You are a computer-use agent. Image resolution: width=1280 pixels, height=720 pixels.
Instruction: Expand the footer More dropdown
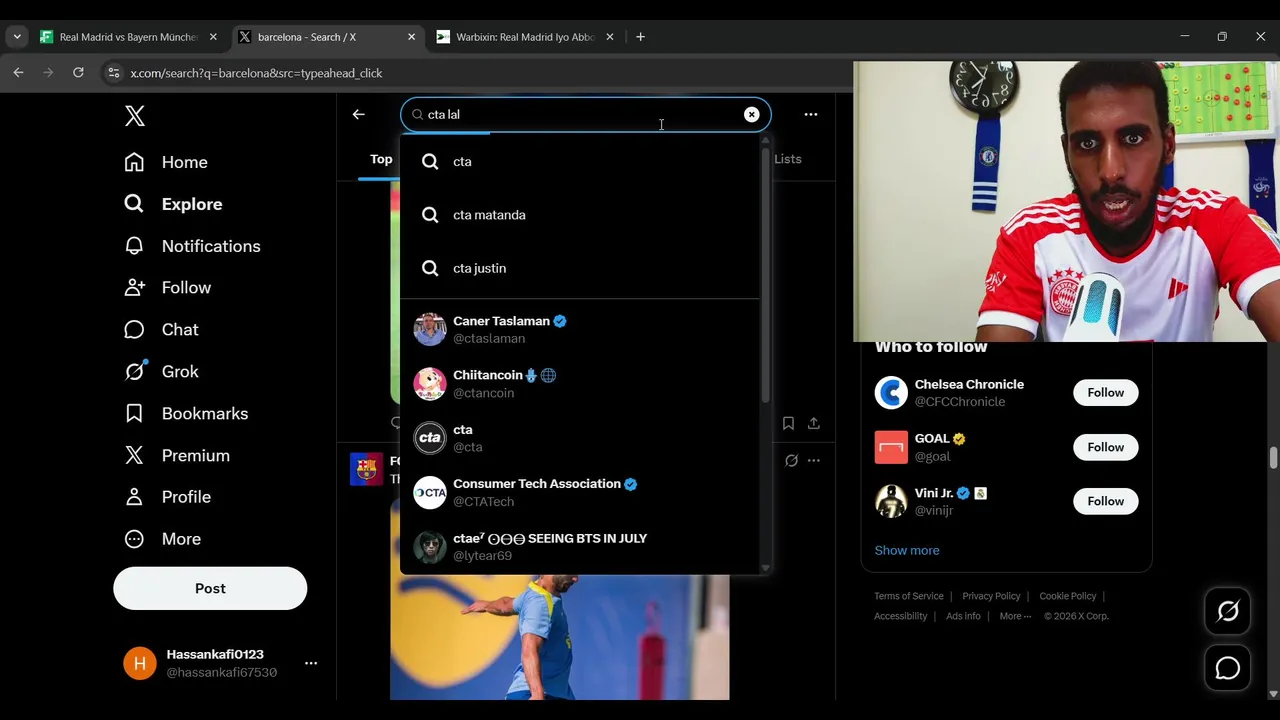pos(1016,616)
